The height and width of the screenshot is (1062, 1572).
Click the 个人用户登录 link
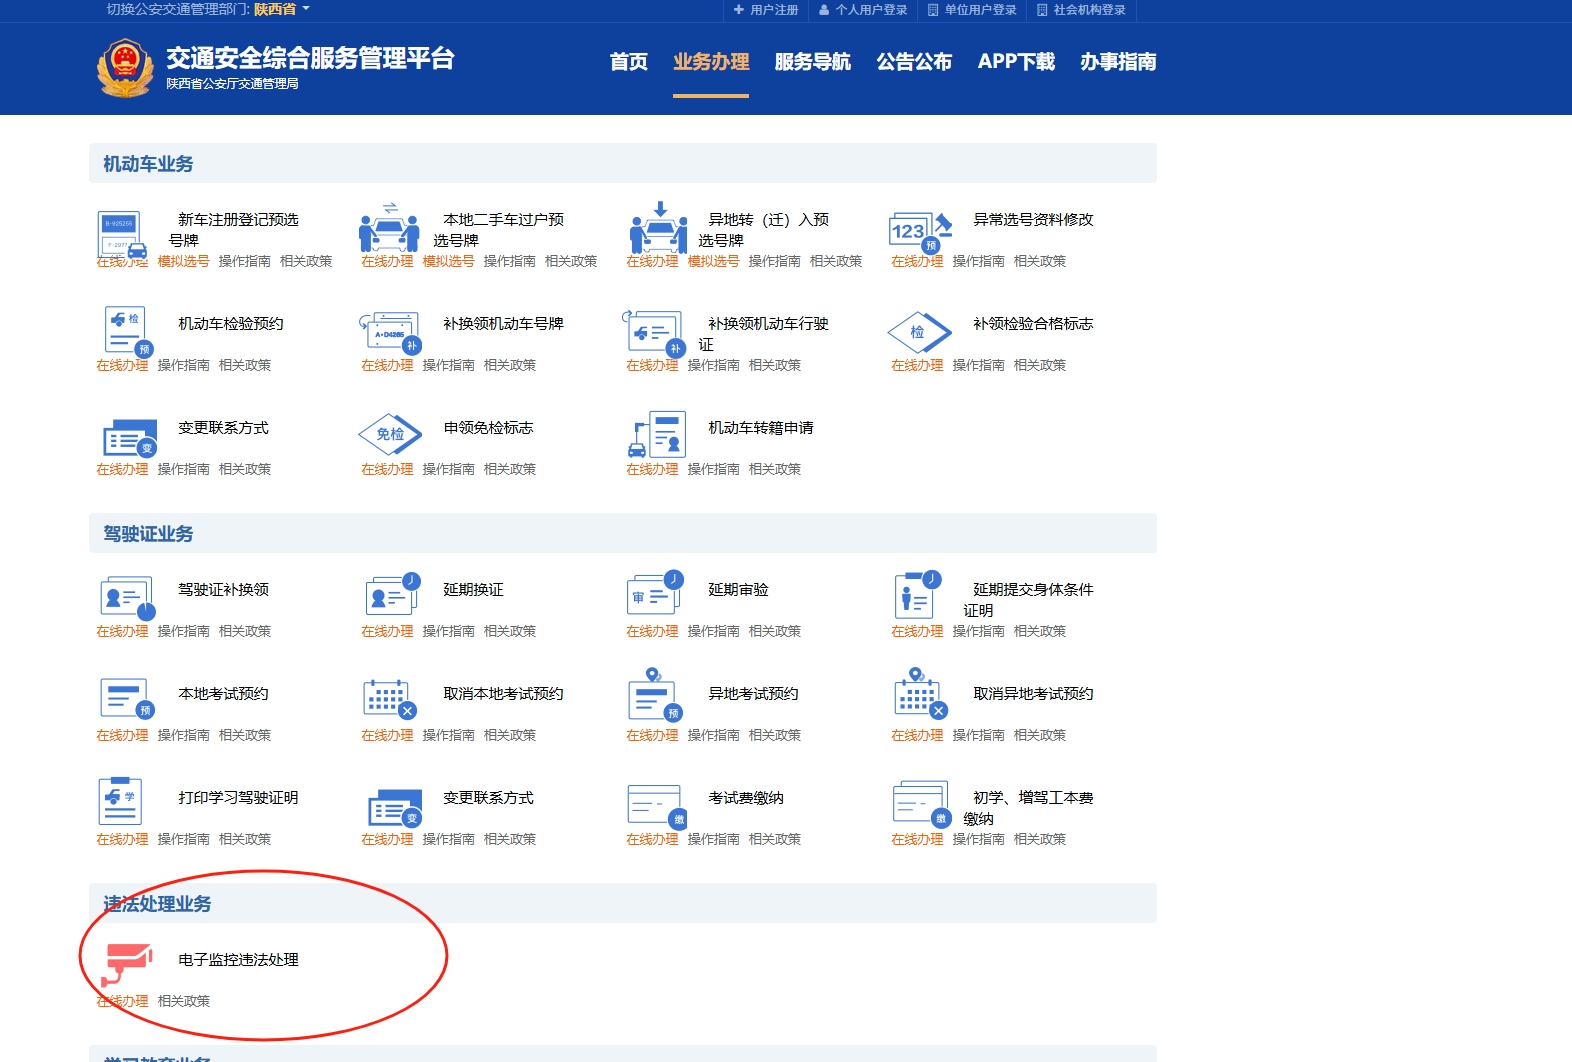pyautogui.click(x=863, y=10)
